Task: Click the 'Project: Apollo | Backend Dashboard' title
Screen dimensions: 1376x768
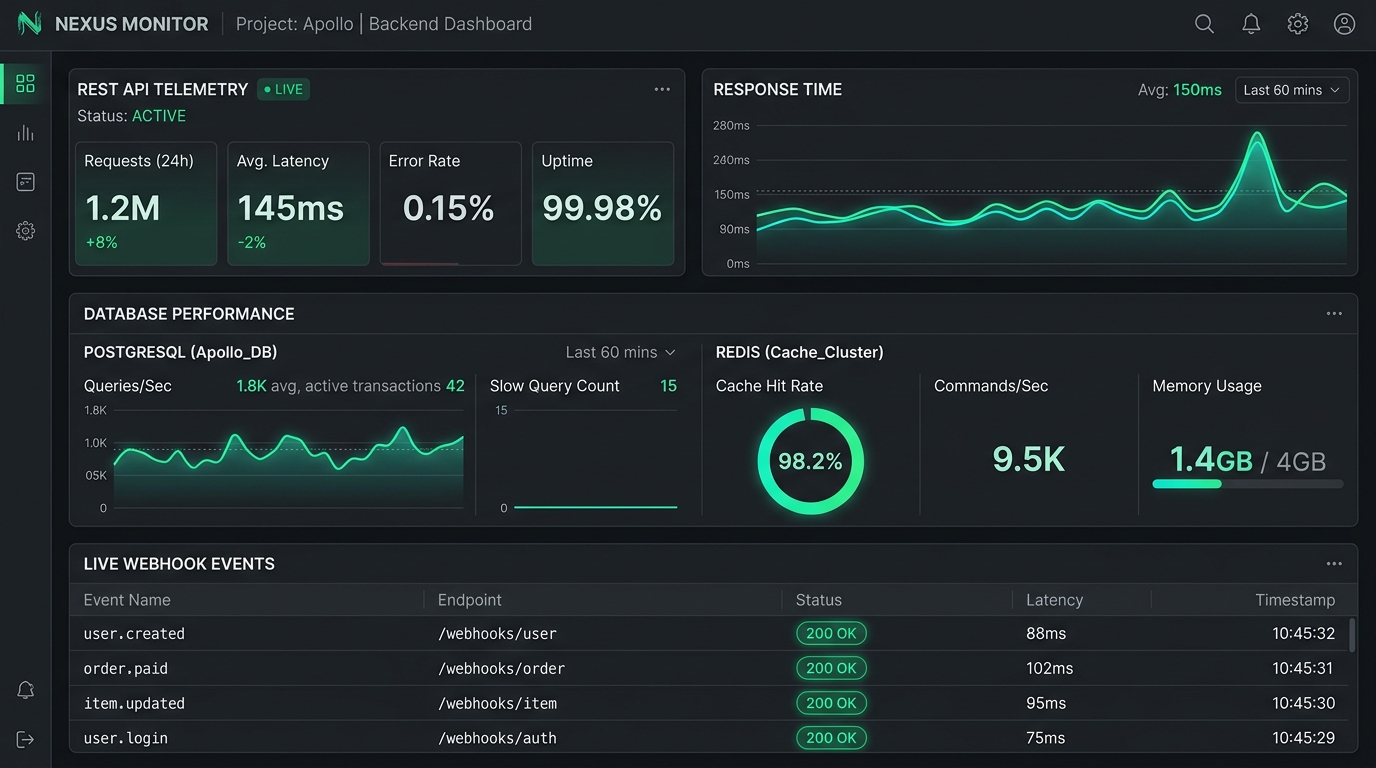Action: [x=384, y=24]
